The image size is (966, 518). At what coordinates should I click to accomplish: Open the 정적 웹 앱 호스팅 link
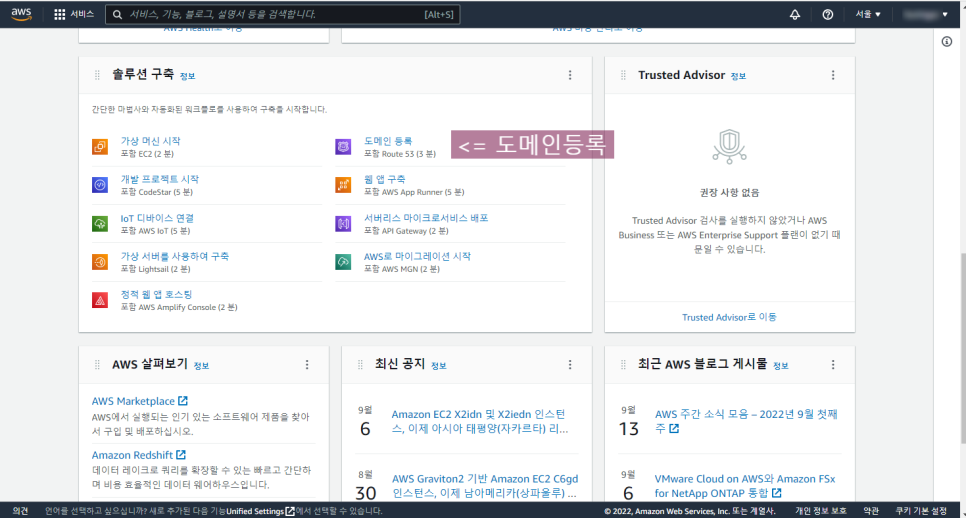(x=156, y=294)
